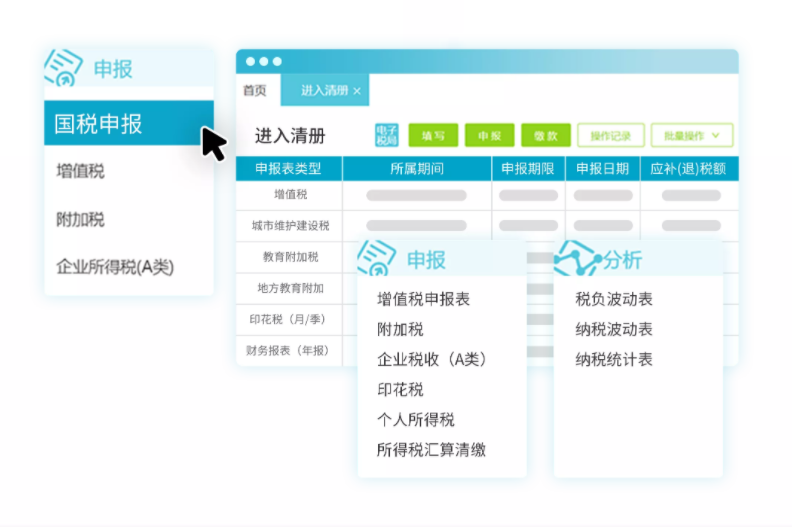Click the 分析 panel title
792x527 pixels.
pyautogui.click(x=623, y=260)
